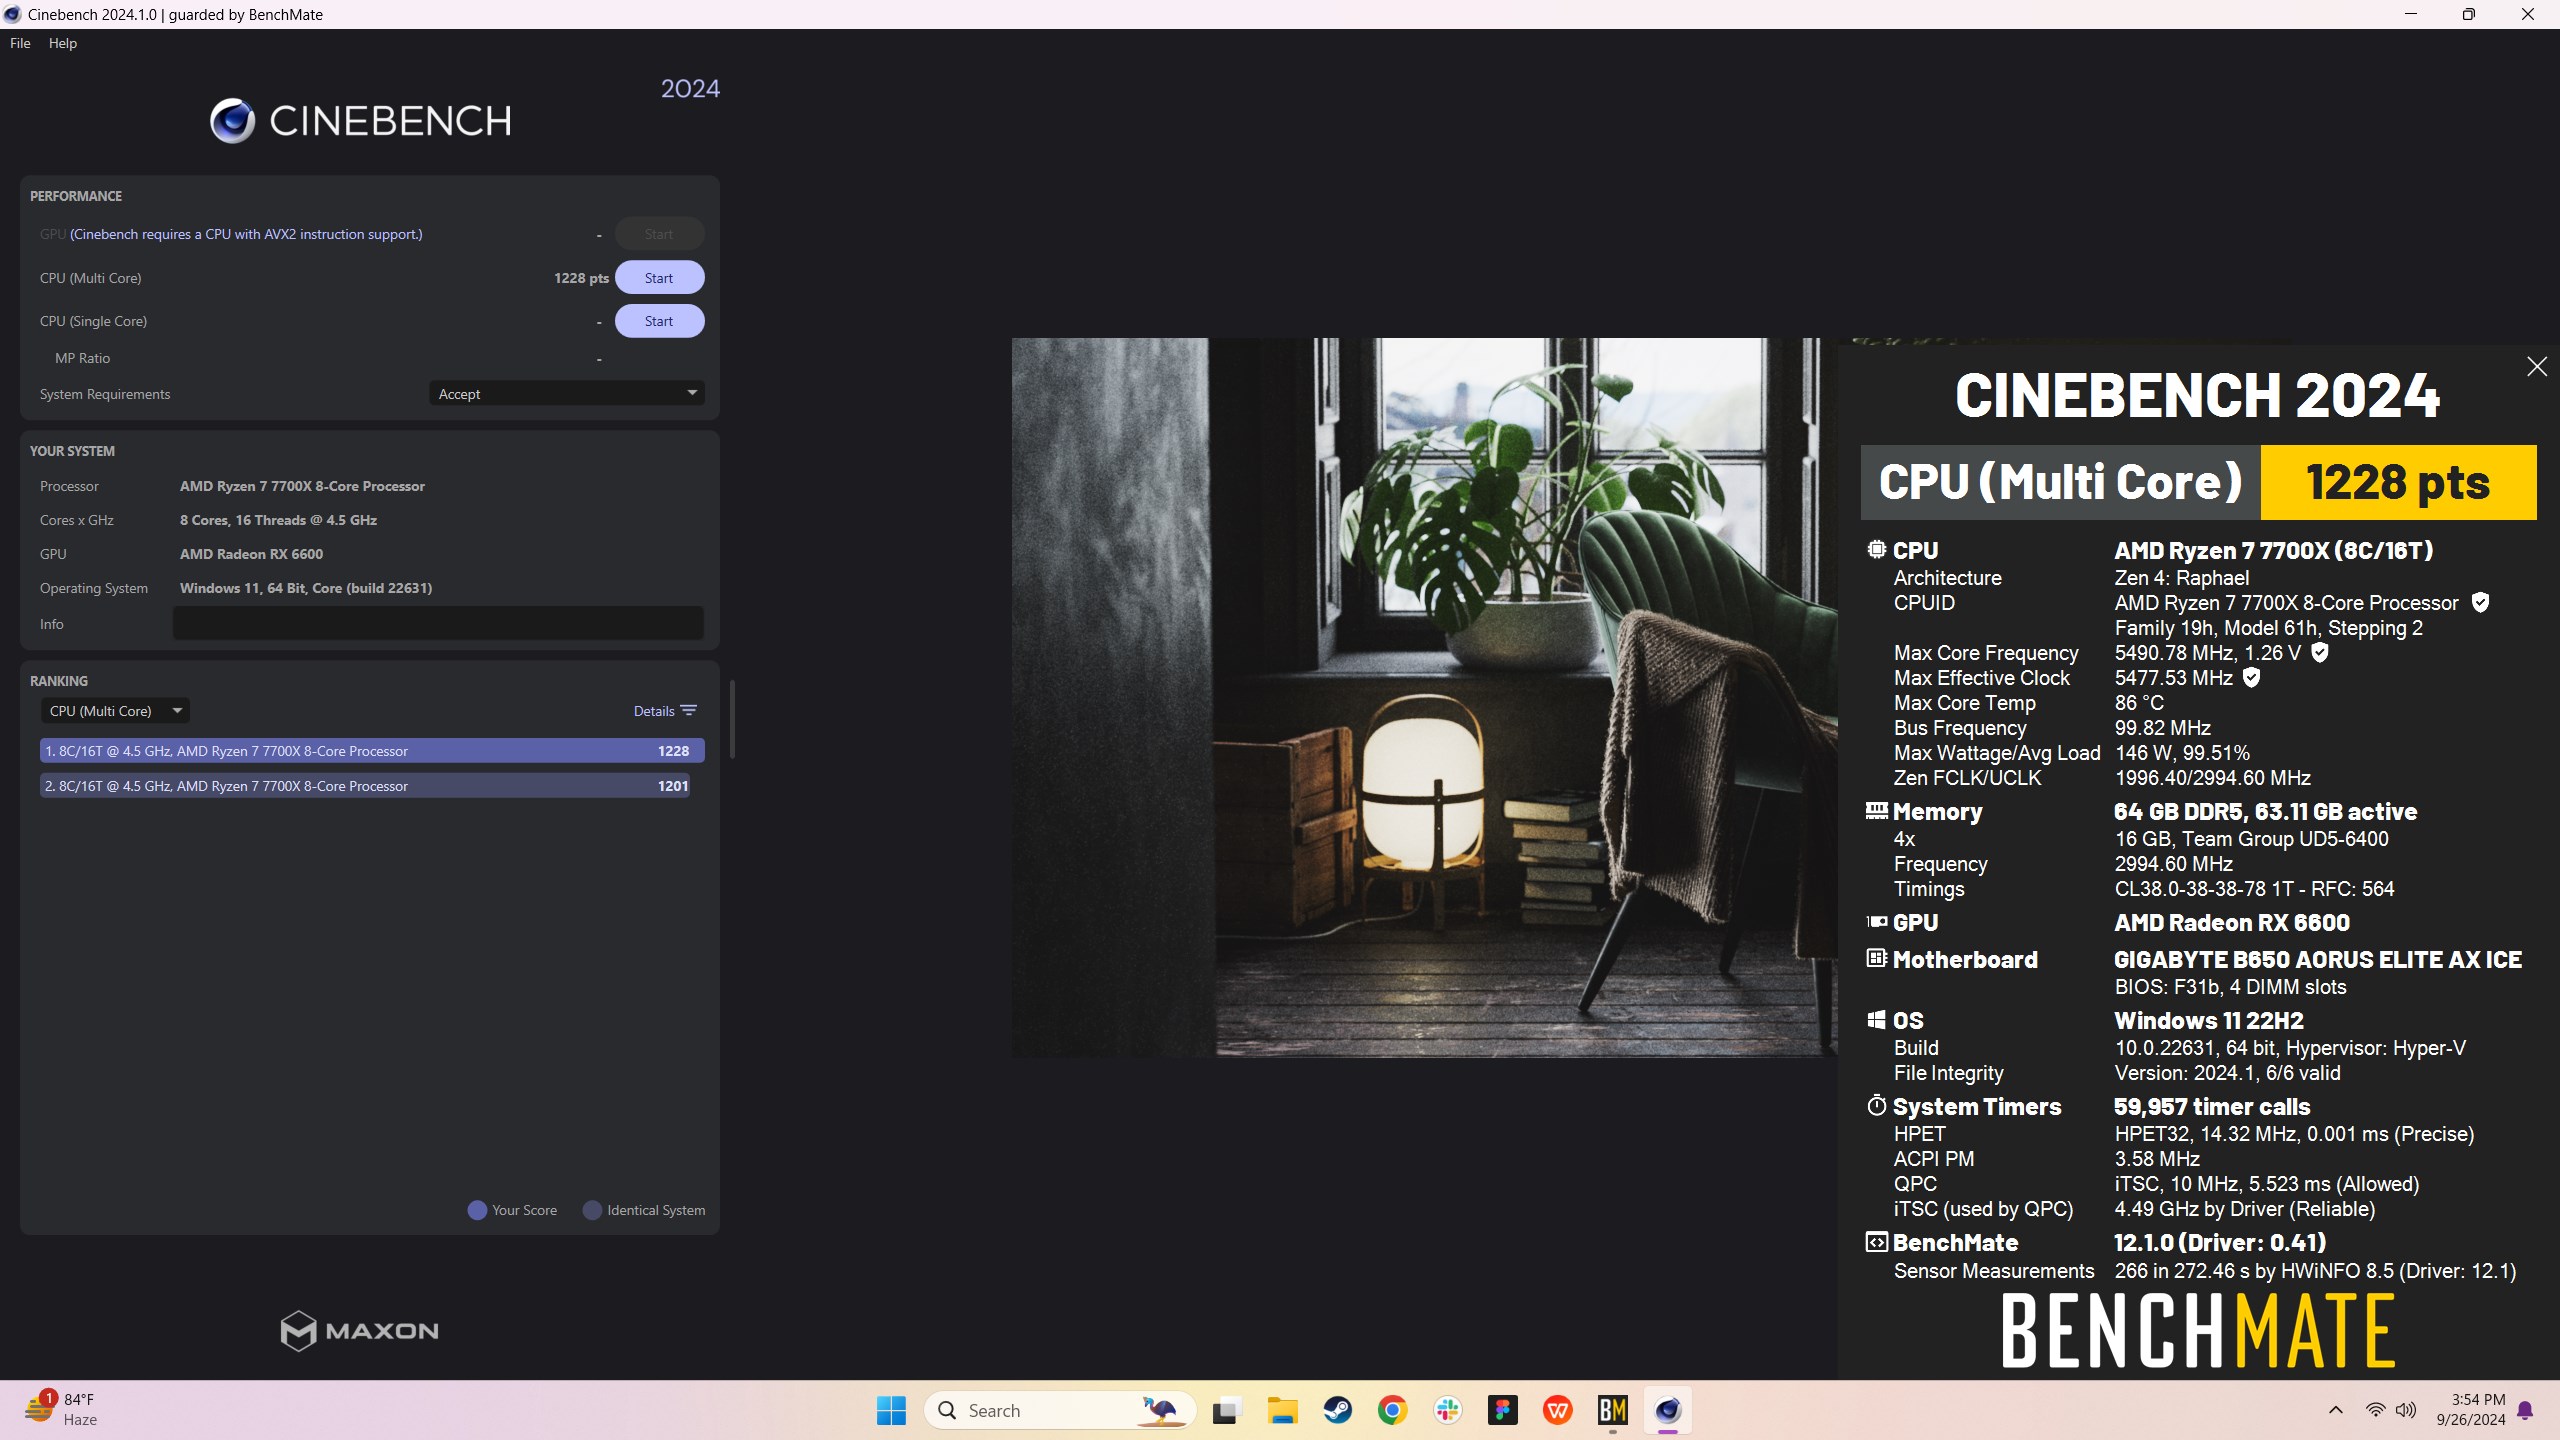Click the Ranking panel scrollbar
The image size is (2560, 1440).
click(x=733, y=719)
